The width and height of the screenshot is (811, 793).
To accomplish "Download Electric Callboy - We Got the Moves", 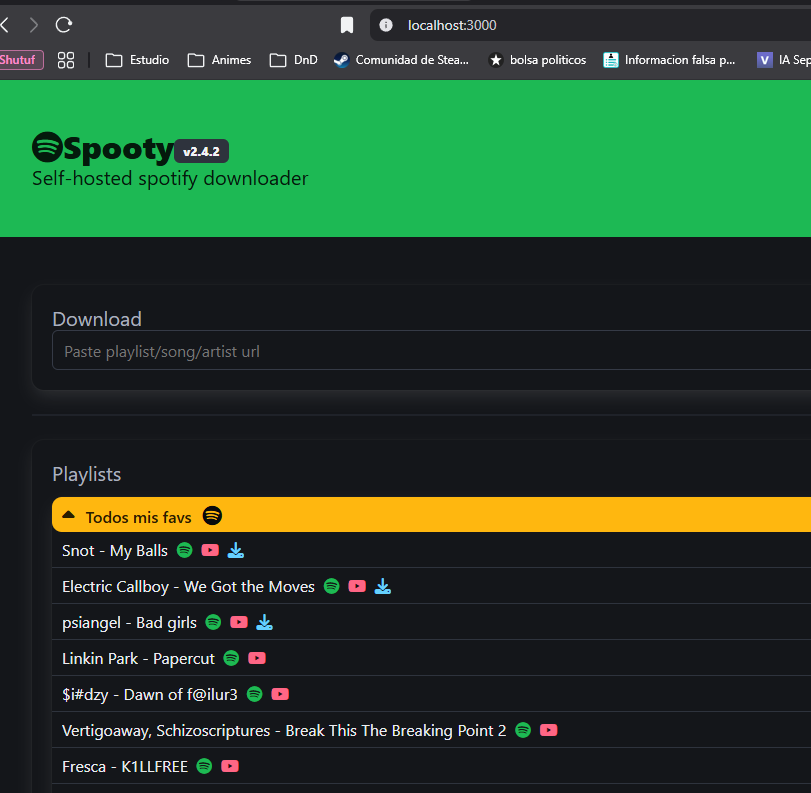I will (x=383, y=586).
